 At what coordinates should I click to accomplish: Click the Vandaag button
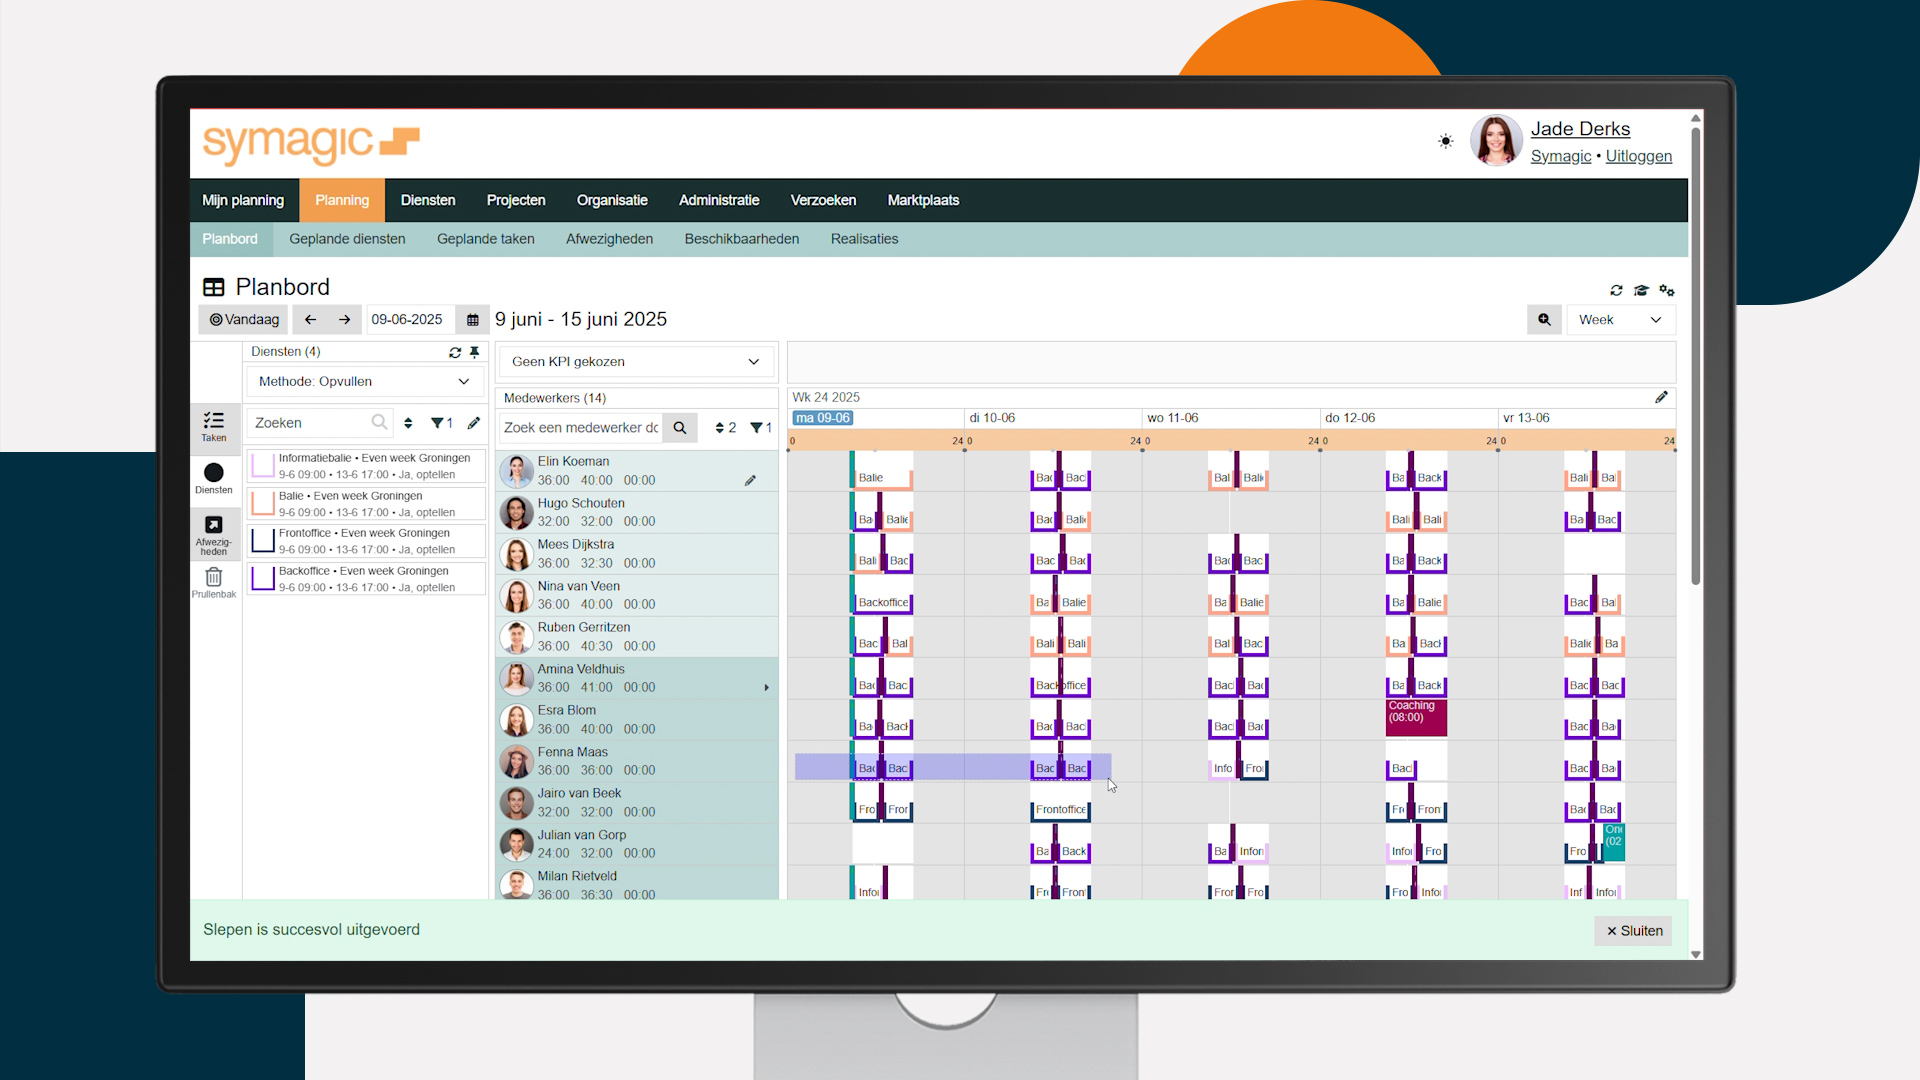pos(244,320)
